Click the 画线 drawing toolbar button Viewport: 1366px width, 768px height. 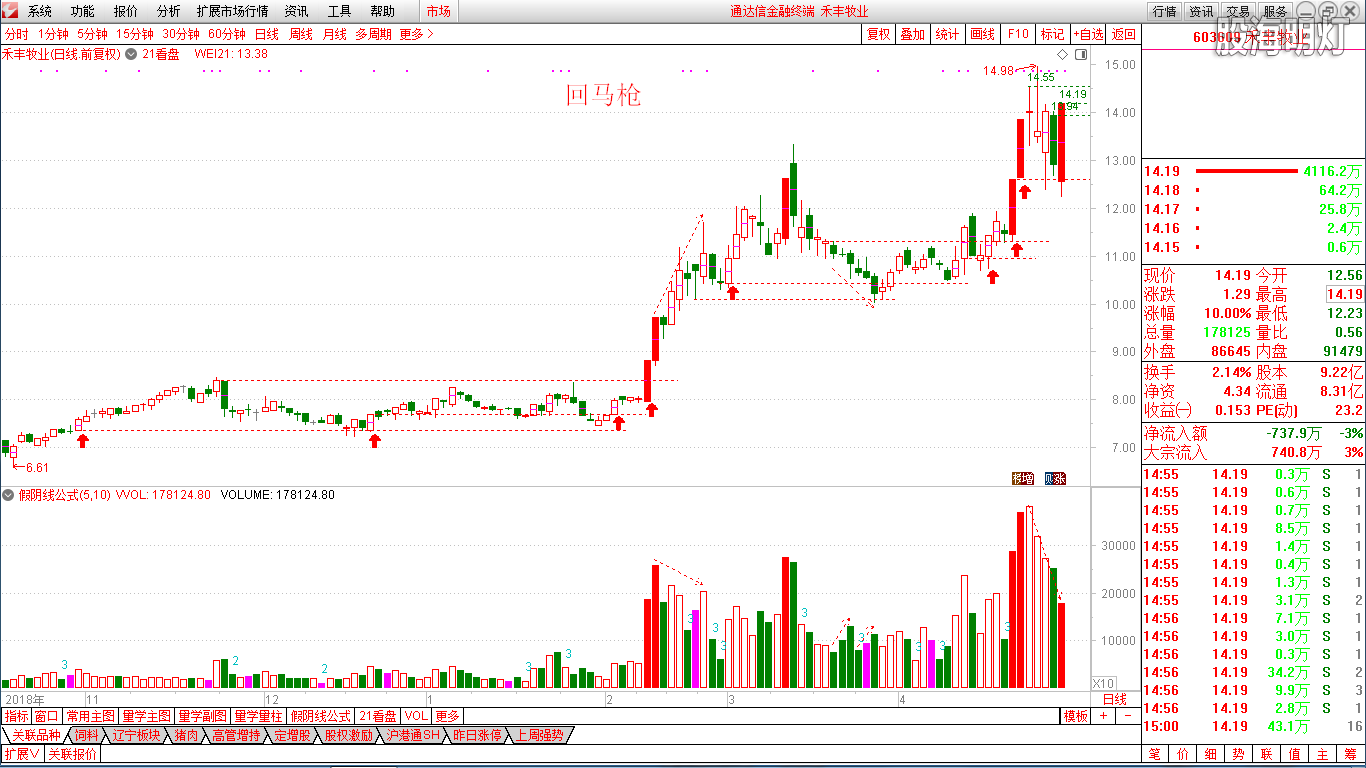point(982,34)
